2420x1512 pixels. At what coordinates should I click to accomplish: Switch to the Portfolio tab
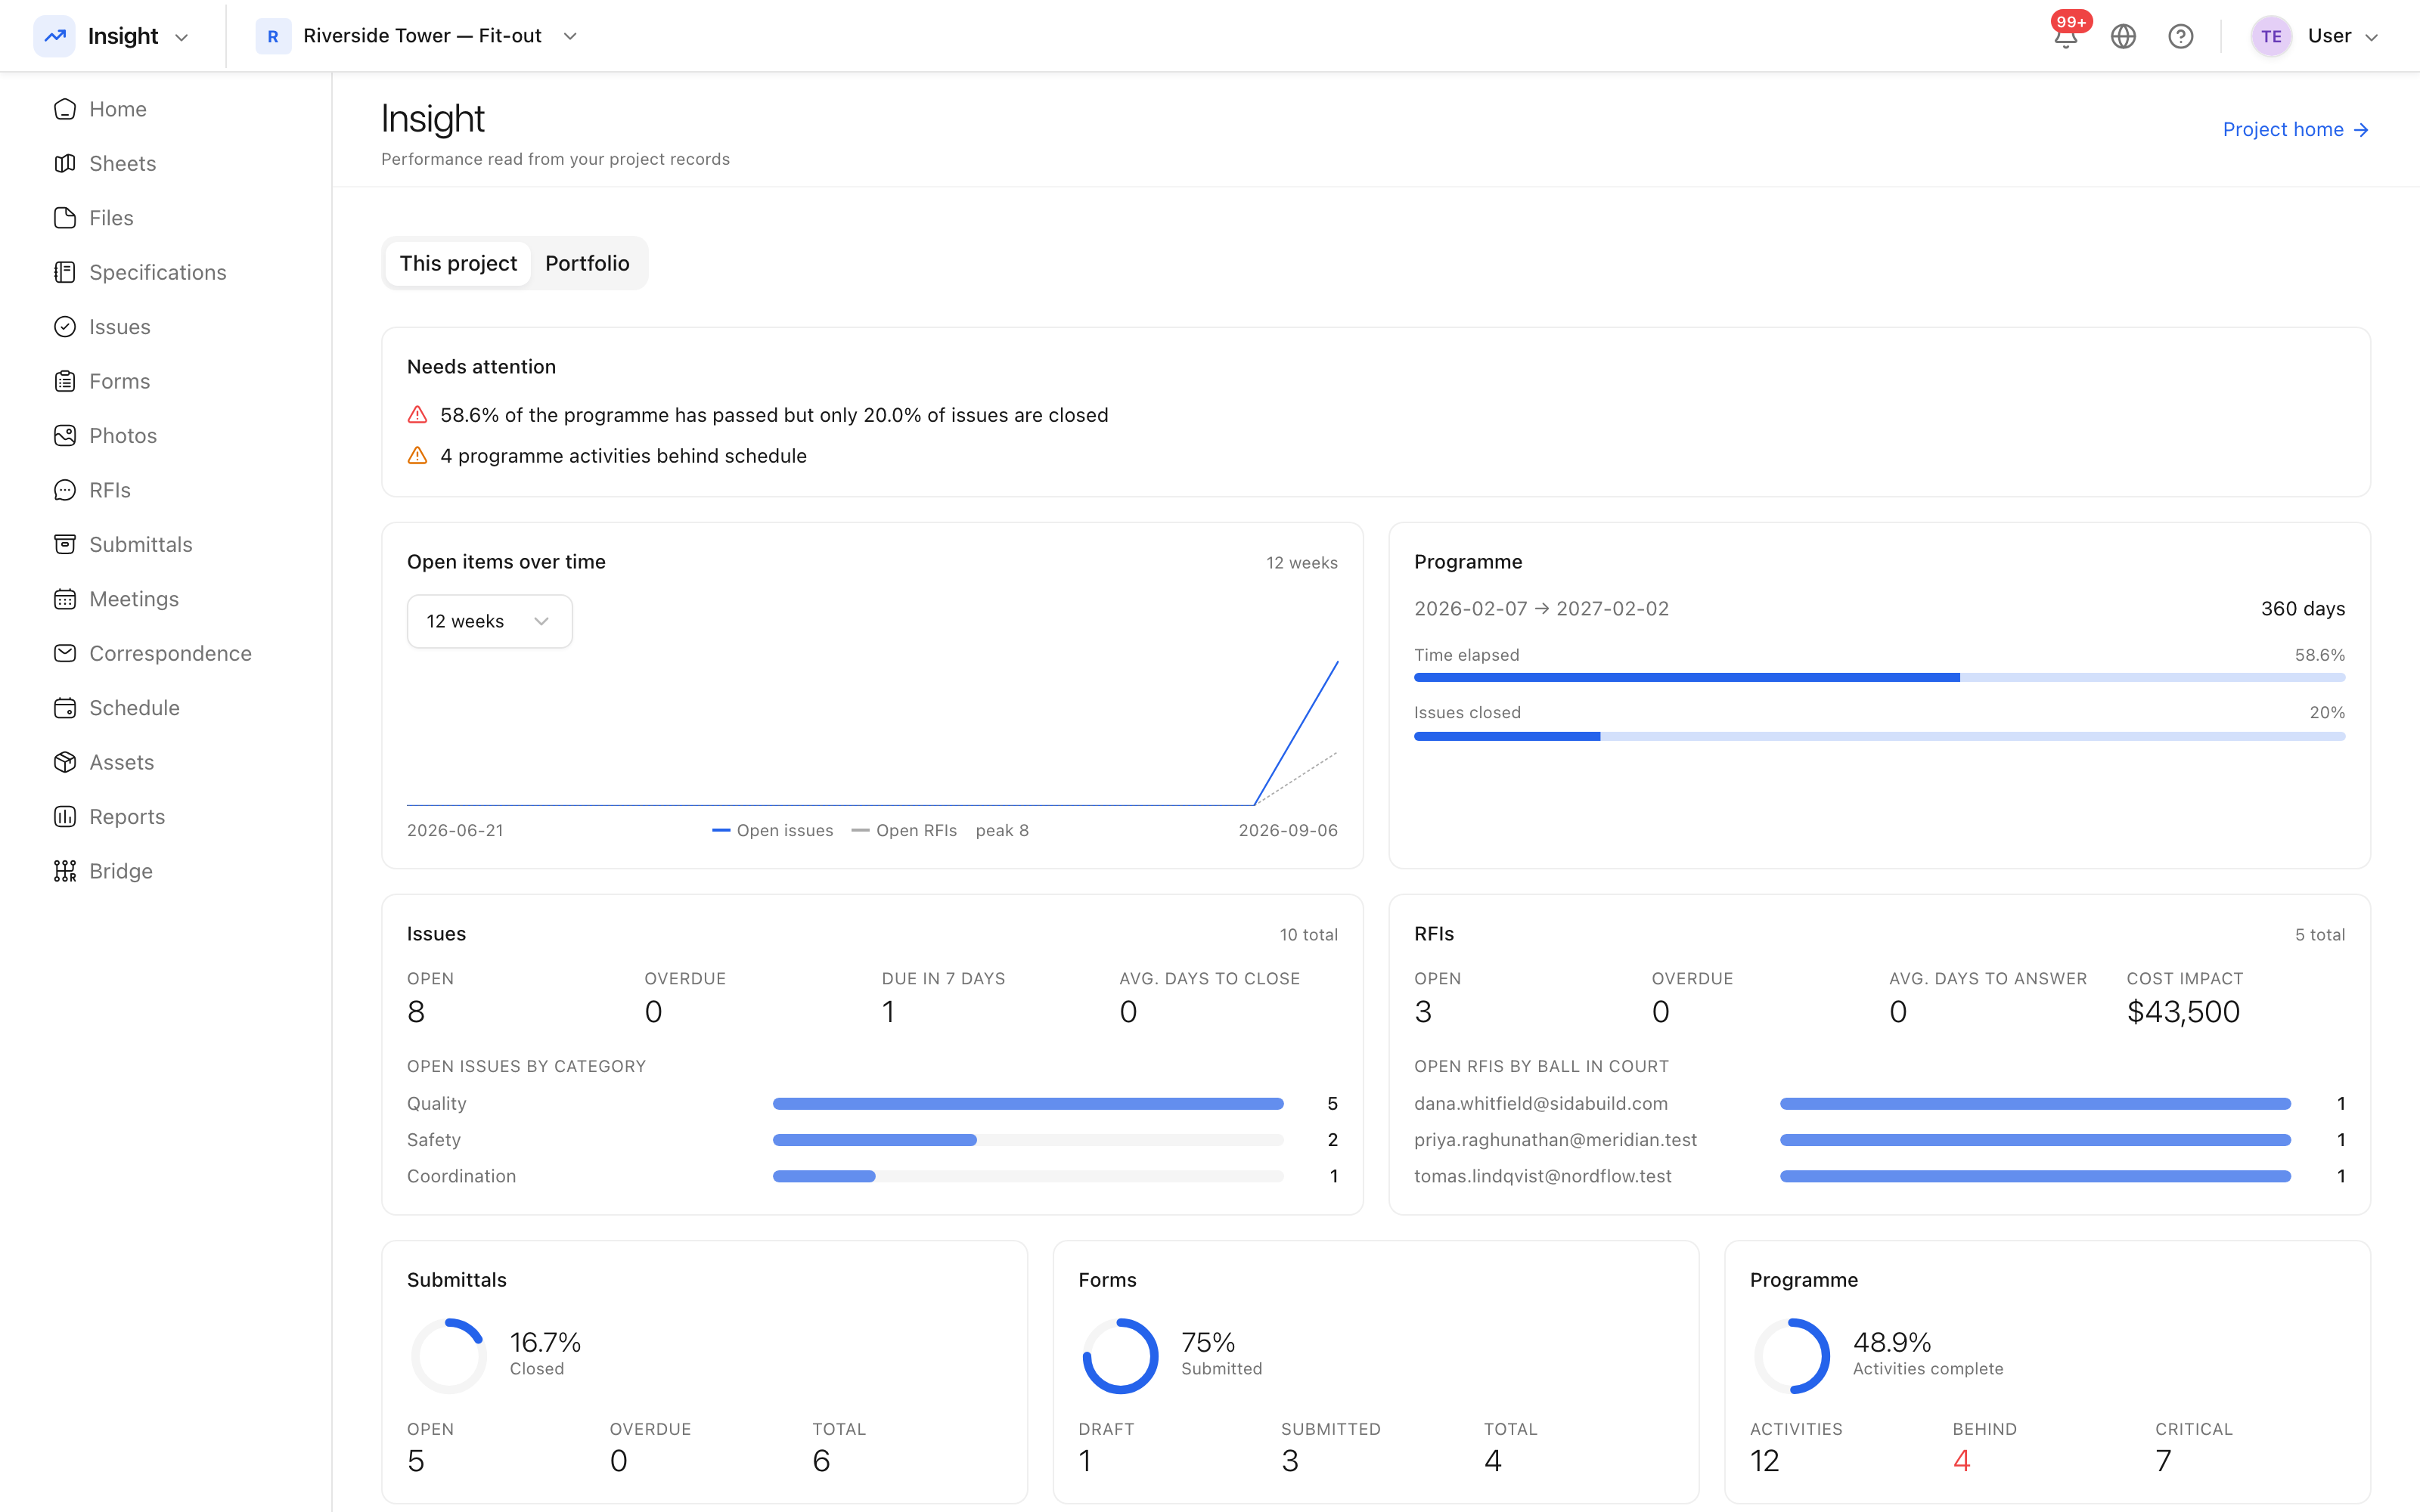coord(587,263)
